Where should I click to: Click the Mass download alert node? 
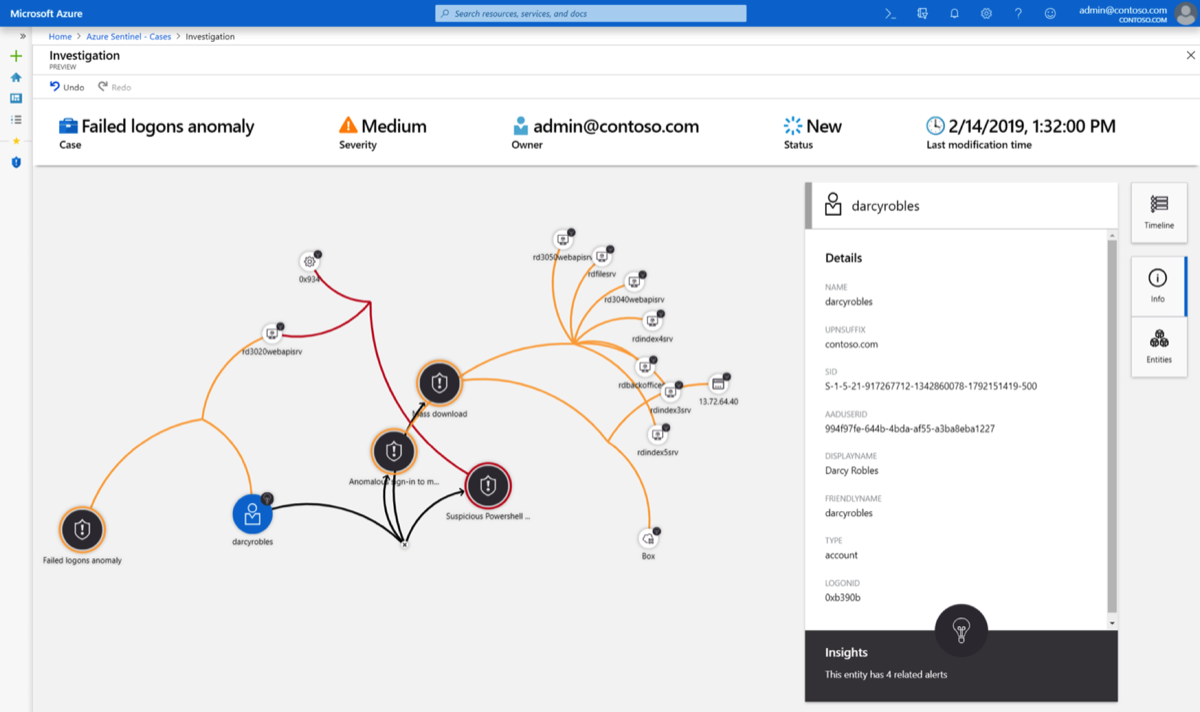click(x=438, y=383)
